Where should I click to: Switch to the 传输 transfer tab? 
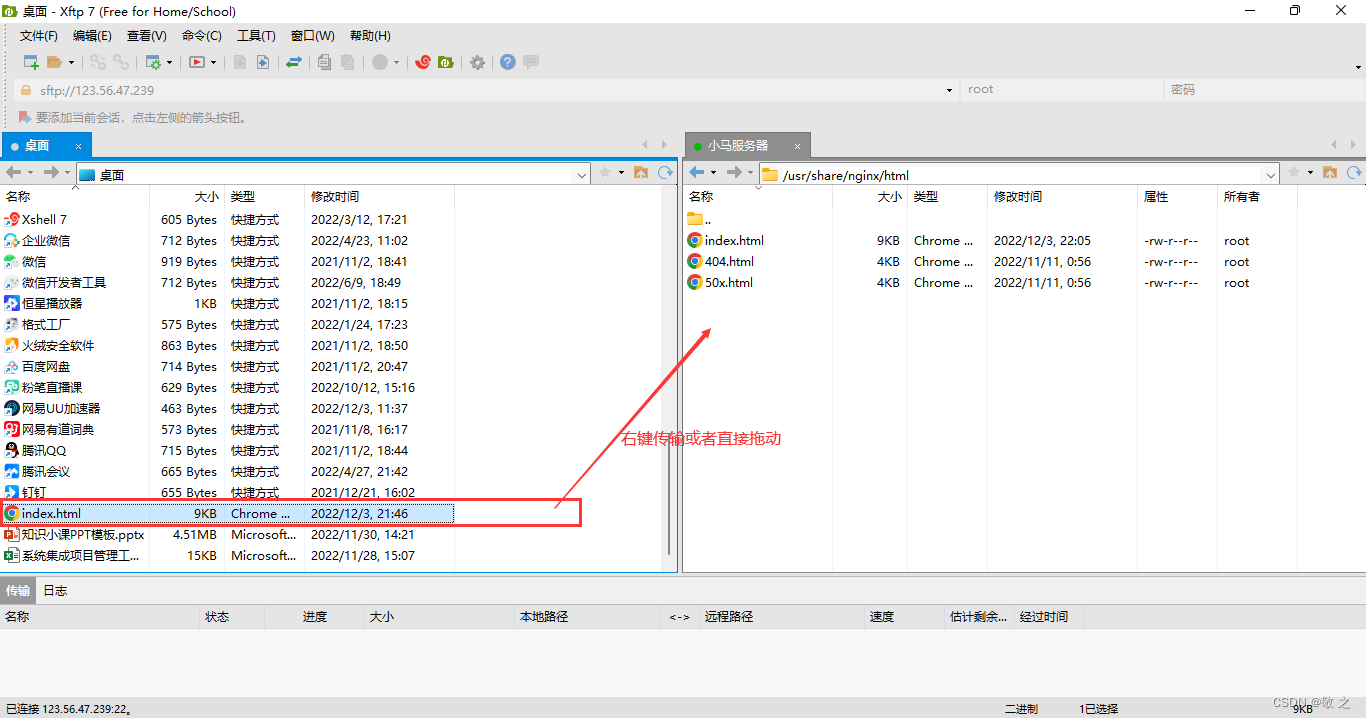coord(18,590)
